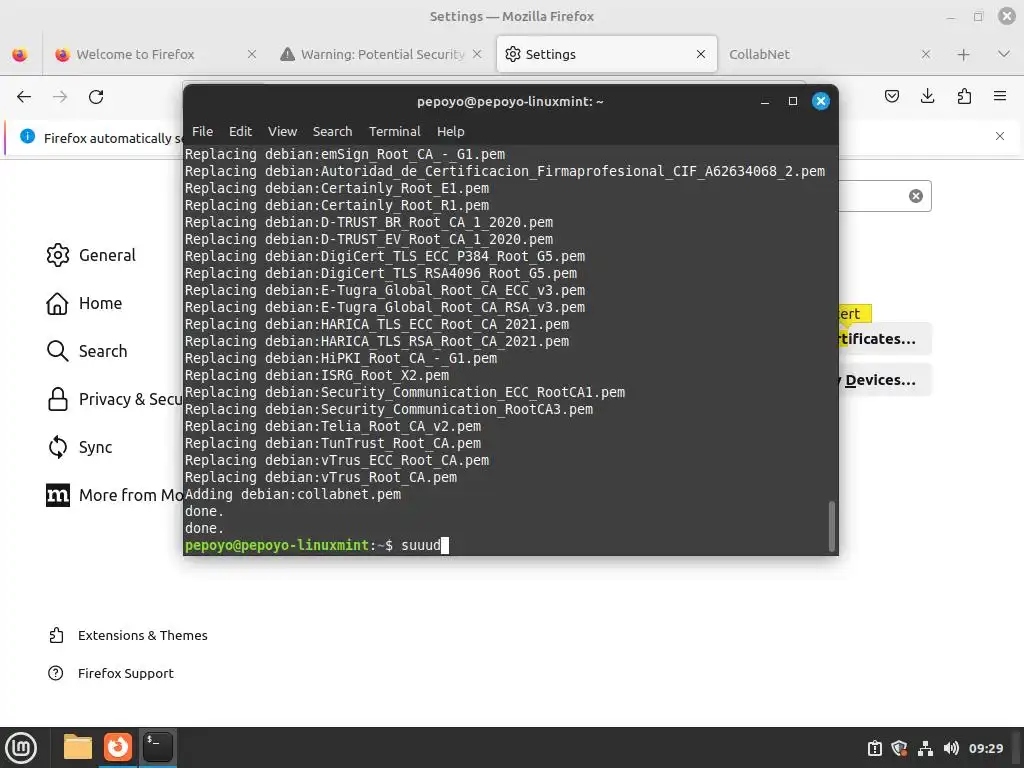Viewport: 1024px width, 768px height.
Task: Open the terminal Help menu
Action: click(451, 131)
